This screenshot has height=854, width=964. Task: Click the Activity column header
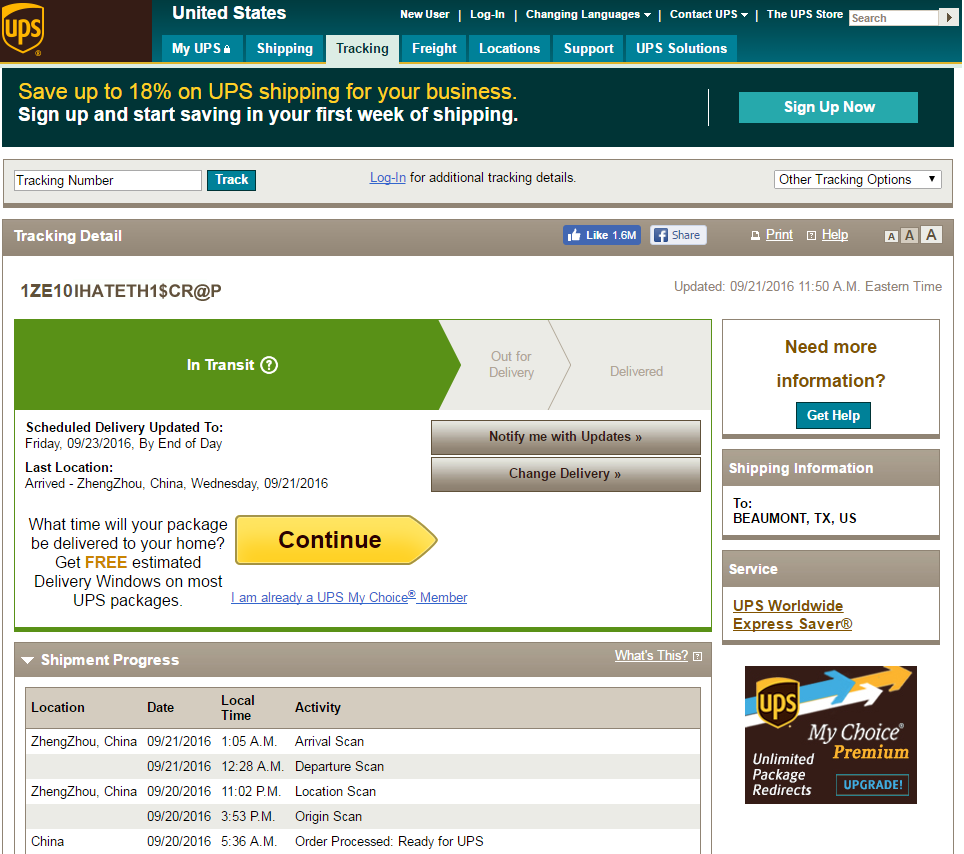point(317,708)
